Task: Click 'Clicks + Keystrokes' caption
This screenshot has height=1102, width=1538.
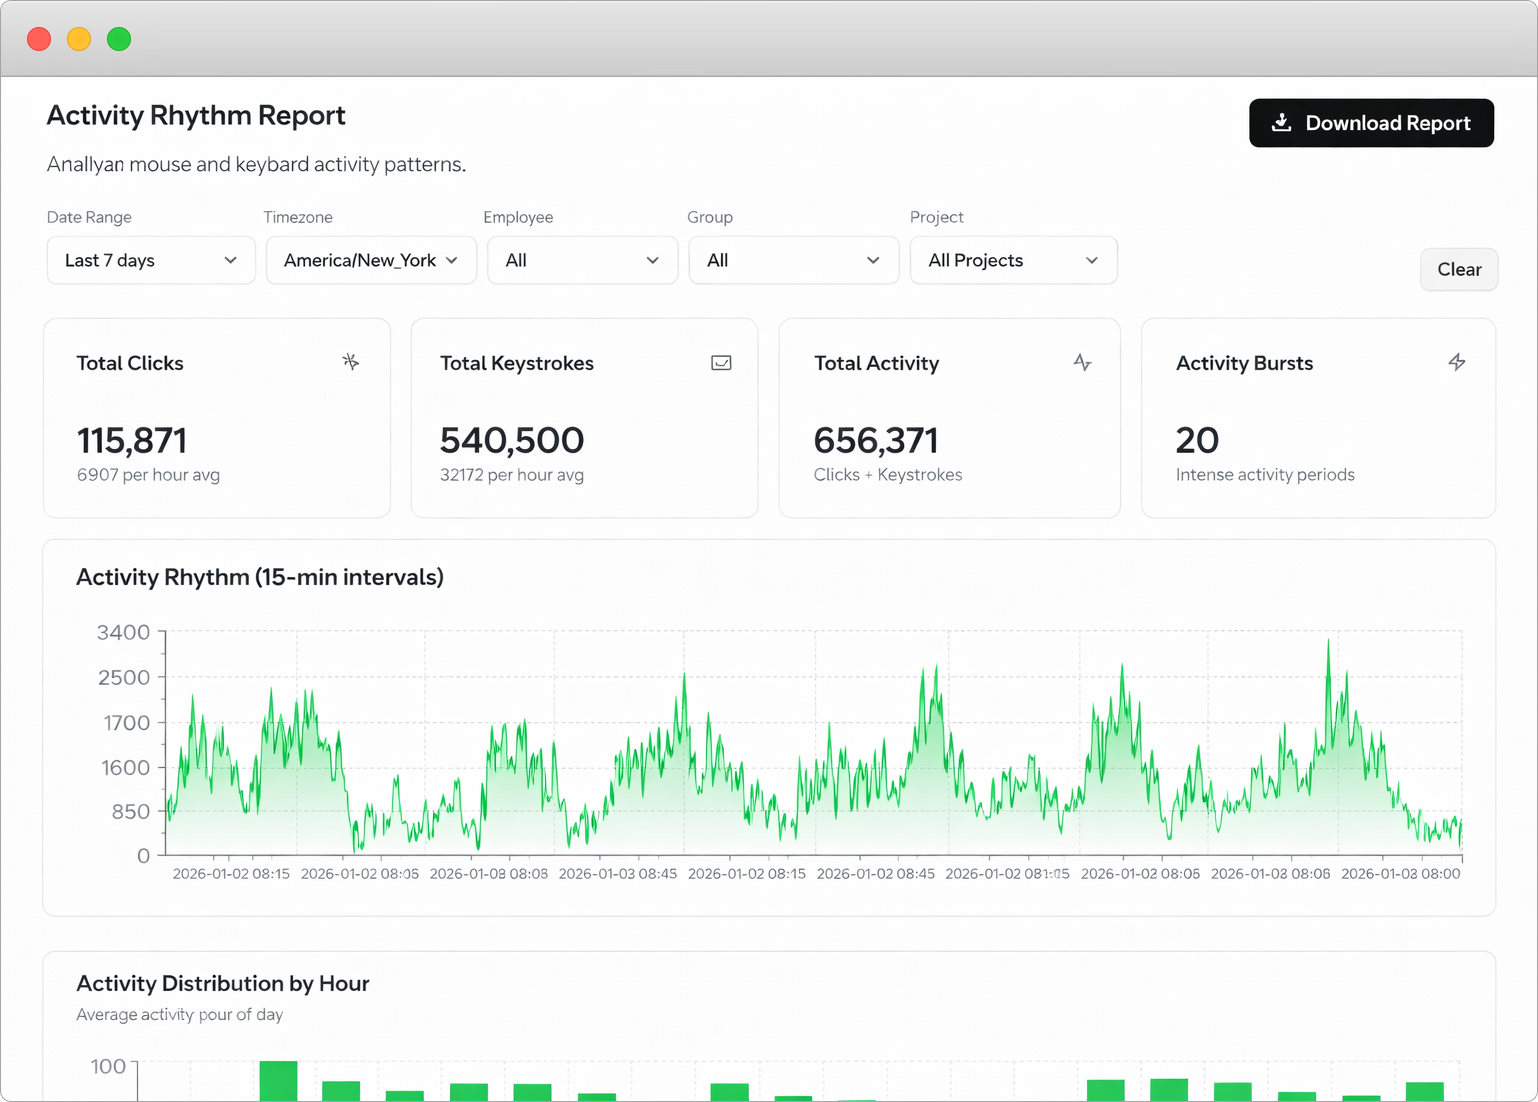Action: pos(888,475)
